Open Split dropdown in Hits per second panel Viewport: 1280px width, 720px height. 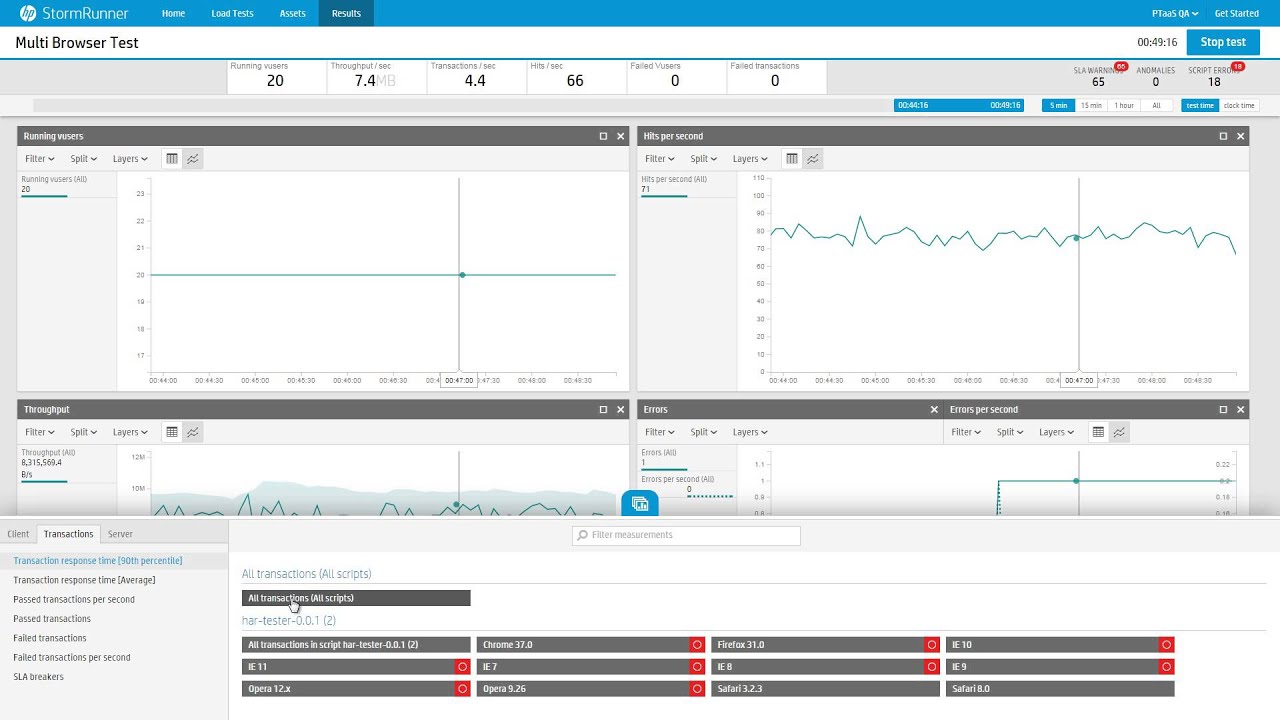point(703,158)
